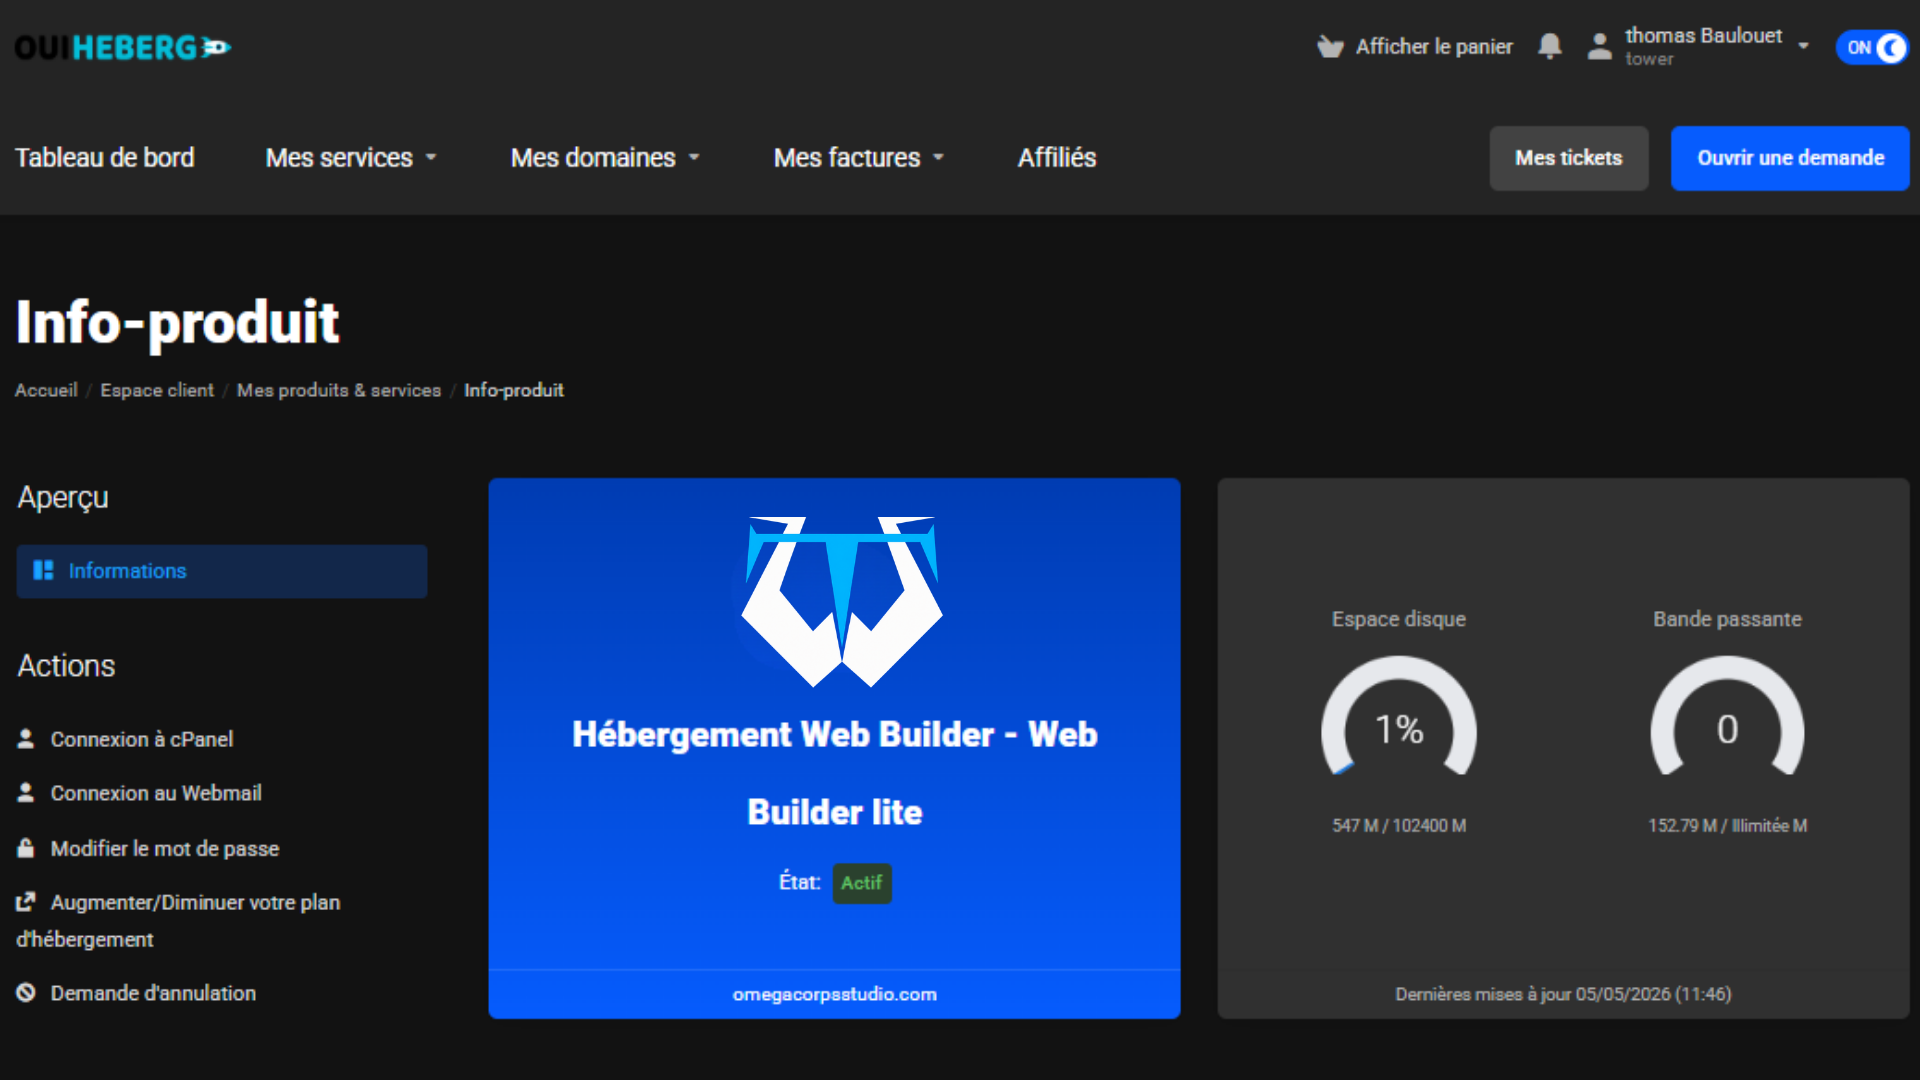
Task: Expand the Mes domaines menu
Action: pyautogui.click(x=605, y=158)
